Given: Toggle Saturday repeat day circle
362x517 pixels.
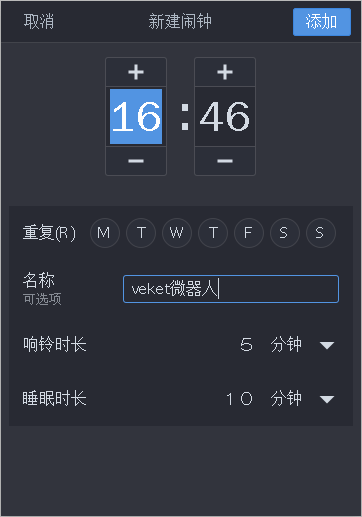Looking at the screenshot, I should tap(285, 233).
